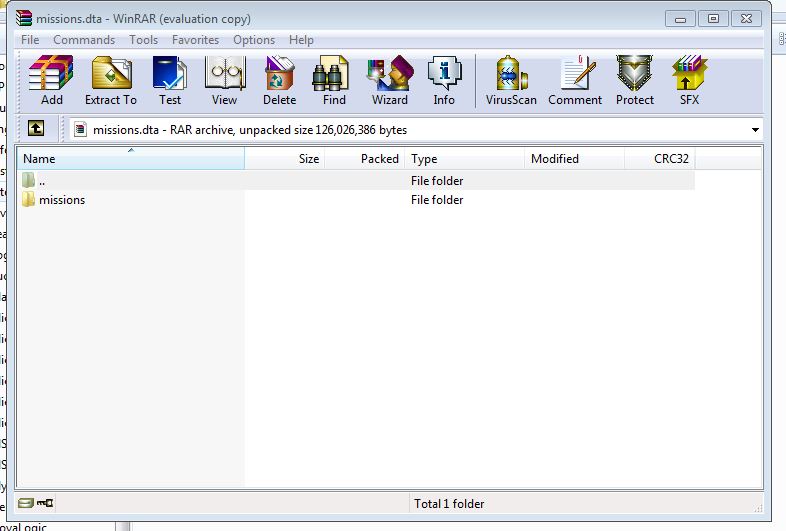The image size is (786, 531).
Task: Sort list by Packed column
Action: pyautogui.click(x=365, y=158)
